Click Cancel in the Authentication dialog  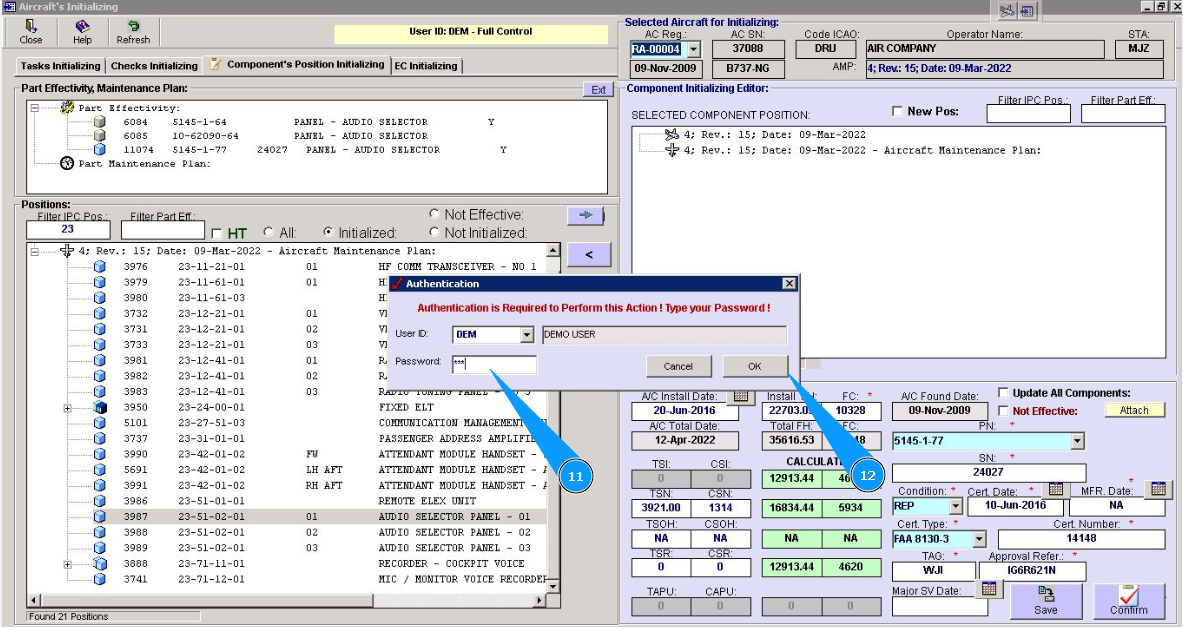click(x=678, y=367)
